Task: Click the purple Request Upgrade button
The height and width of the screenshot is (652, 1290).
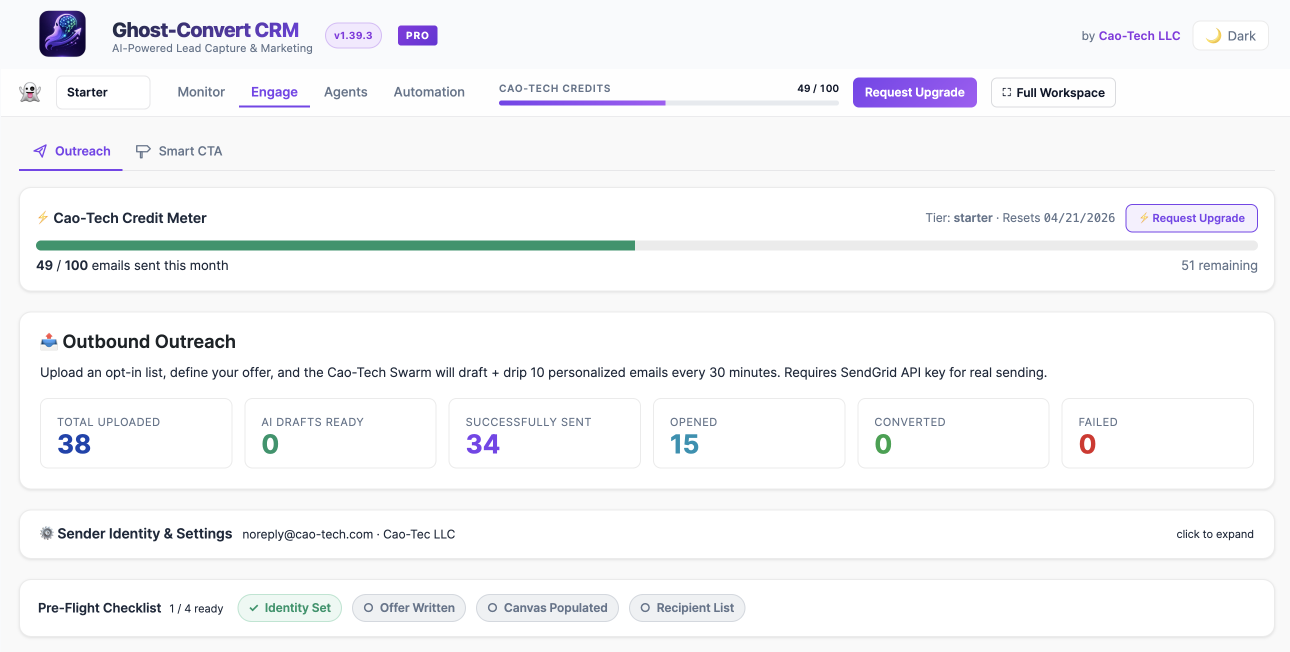Action: pyautogui.click(x=915, y=92)
